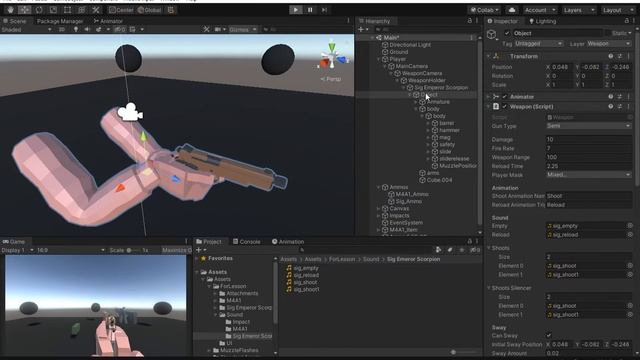Screen dimensions: 640x360
Task: Switch to the Lighting tab
Action: [542, 21]
